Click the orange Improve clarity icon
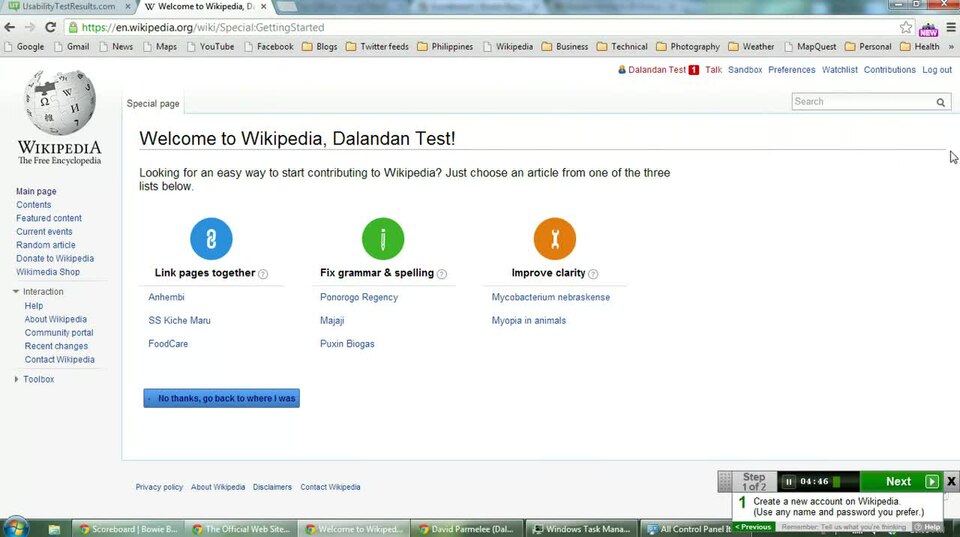Screen dimensions: 960x537 pyautogui.click(x=555, y=239)
